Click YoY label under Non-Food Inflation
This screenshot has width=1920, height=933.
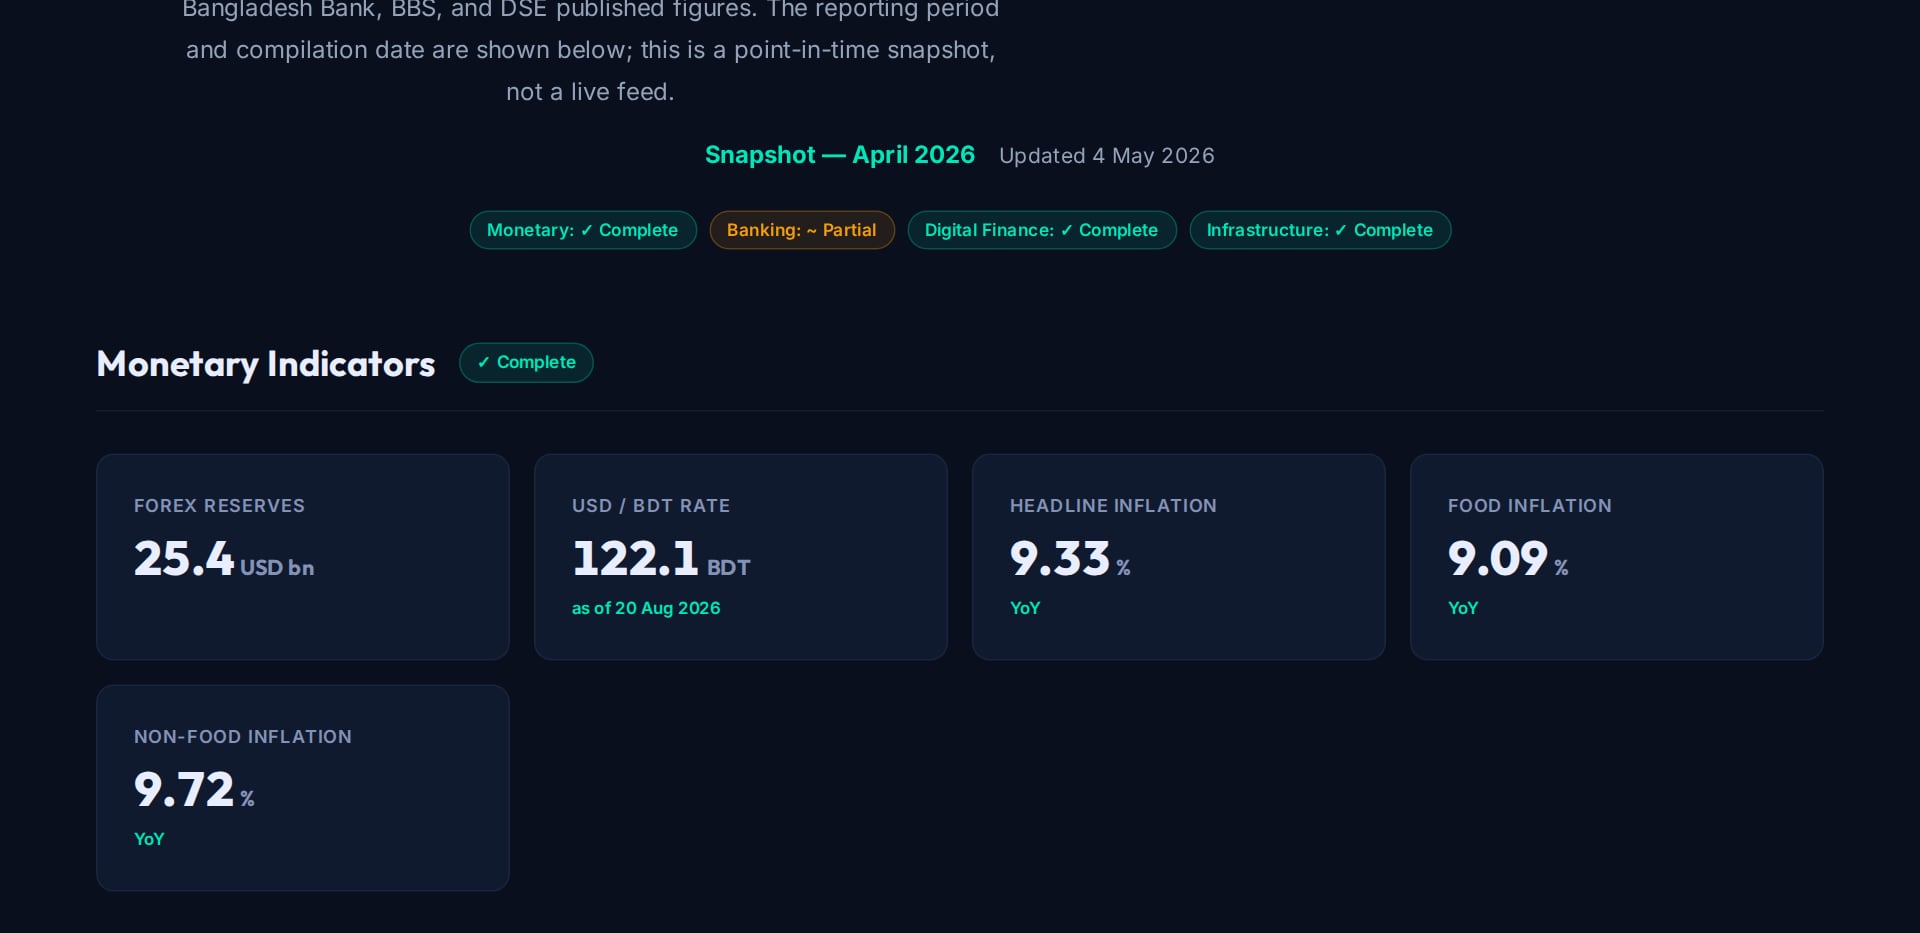pos(149,839)
